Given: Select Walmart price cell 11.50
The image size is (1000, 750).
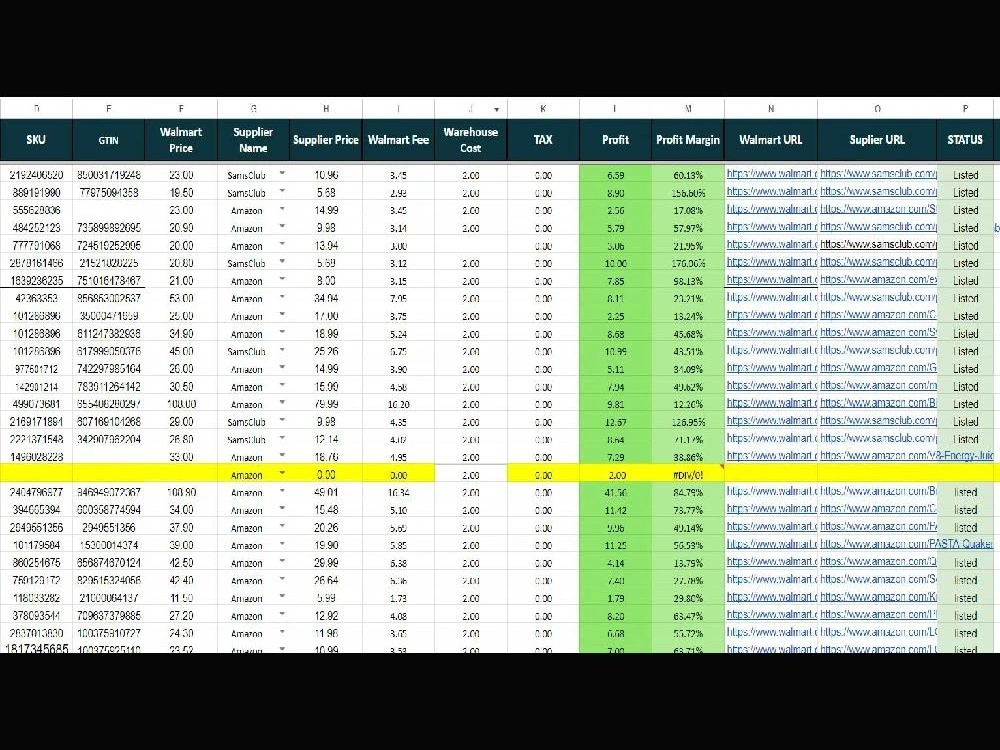Looking at the screenshot, I should coord(181,598).
